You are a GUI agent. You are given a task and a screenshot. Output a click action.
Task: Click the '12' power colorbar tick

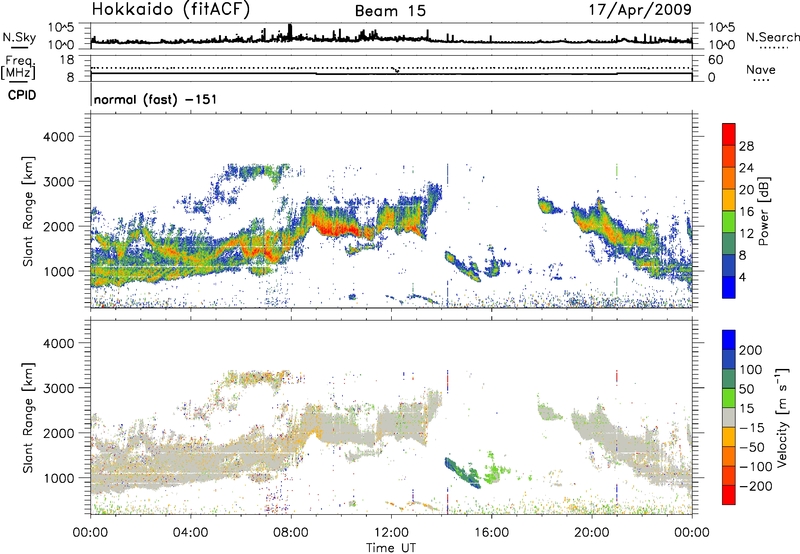click(746, 234)
